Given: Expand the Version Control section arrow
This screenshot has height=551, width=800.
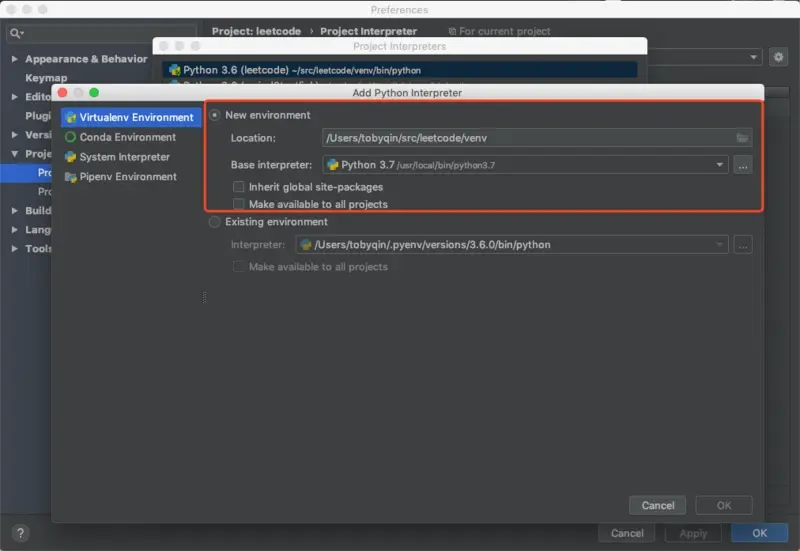Looking at the screenshot, I should [14, 135].
